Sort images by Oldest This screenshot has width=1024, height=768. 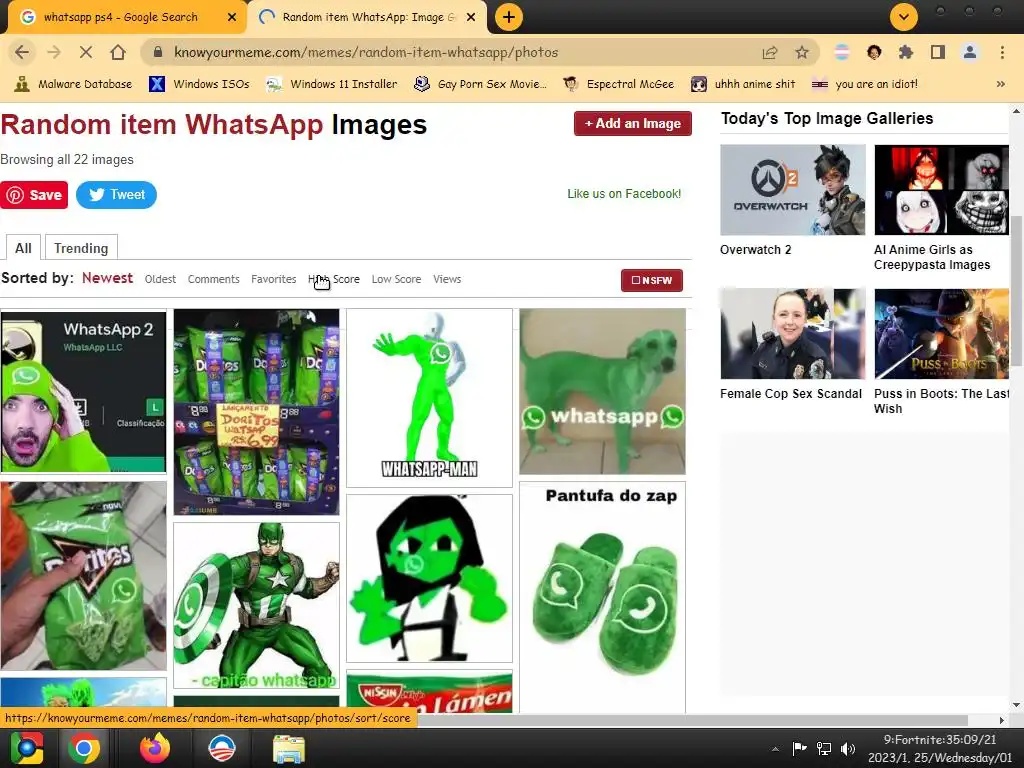(160, 279)
